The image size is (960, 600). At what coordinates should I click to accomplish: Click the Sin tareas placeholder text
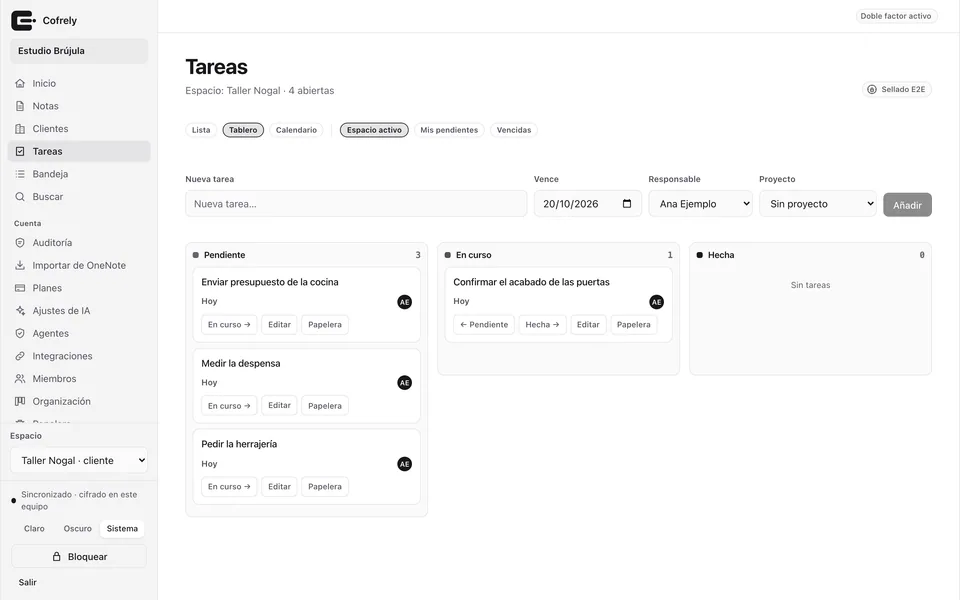tap(810, 285)
